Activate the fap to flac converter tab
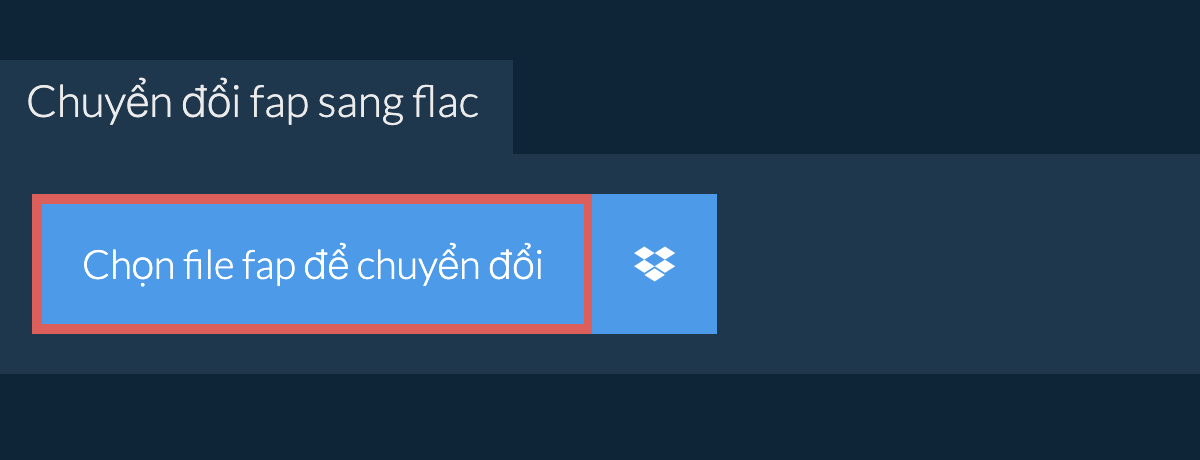This screenshot has height=460, width=1200. pyautogui.click(x=256, y=107)
